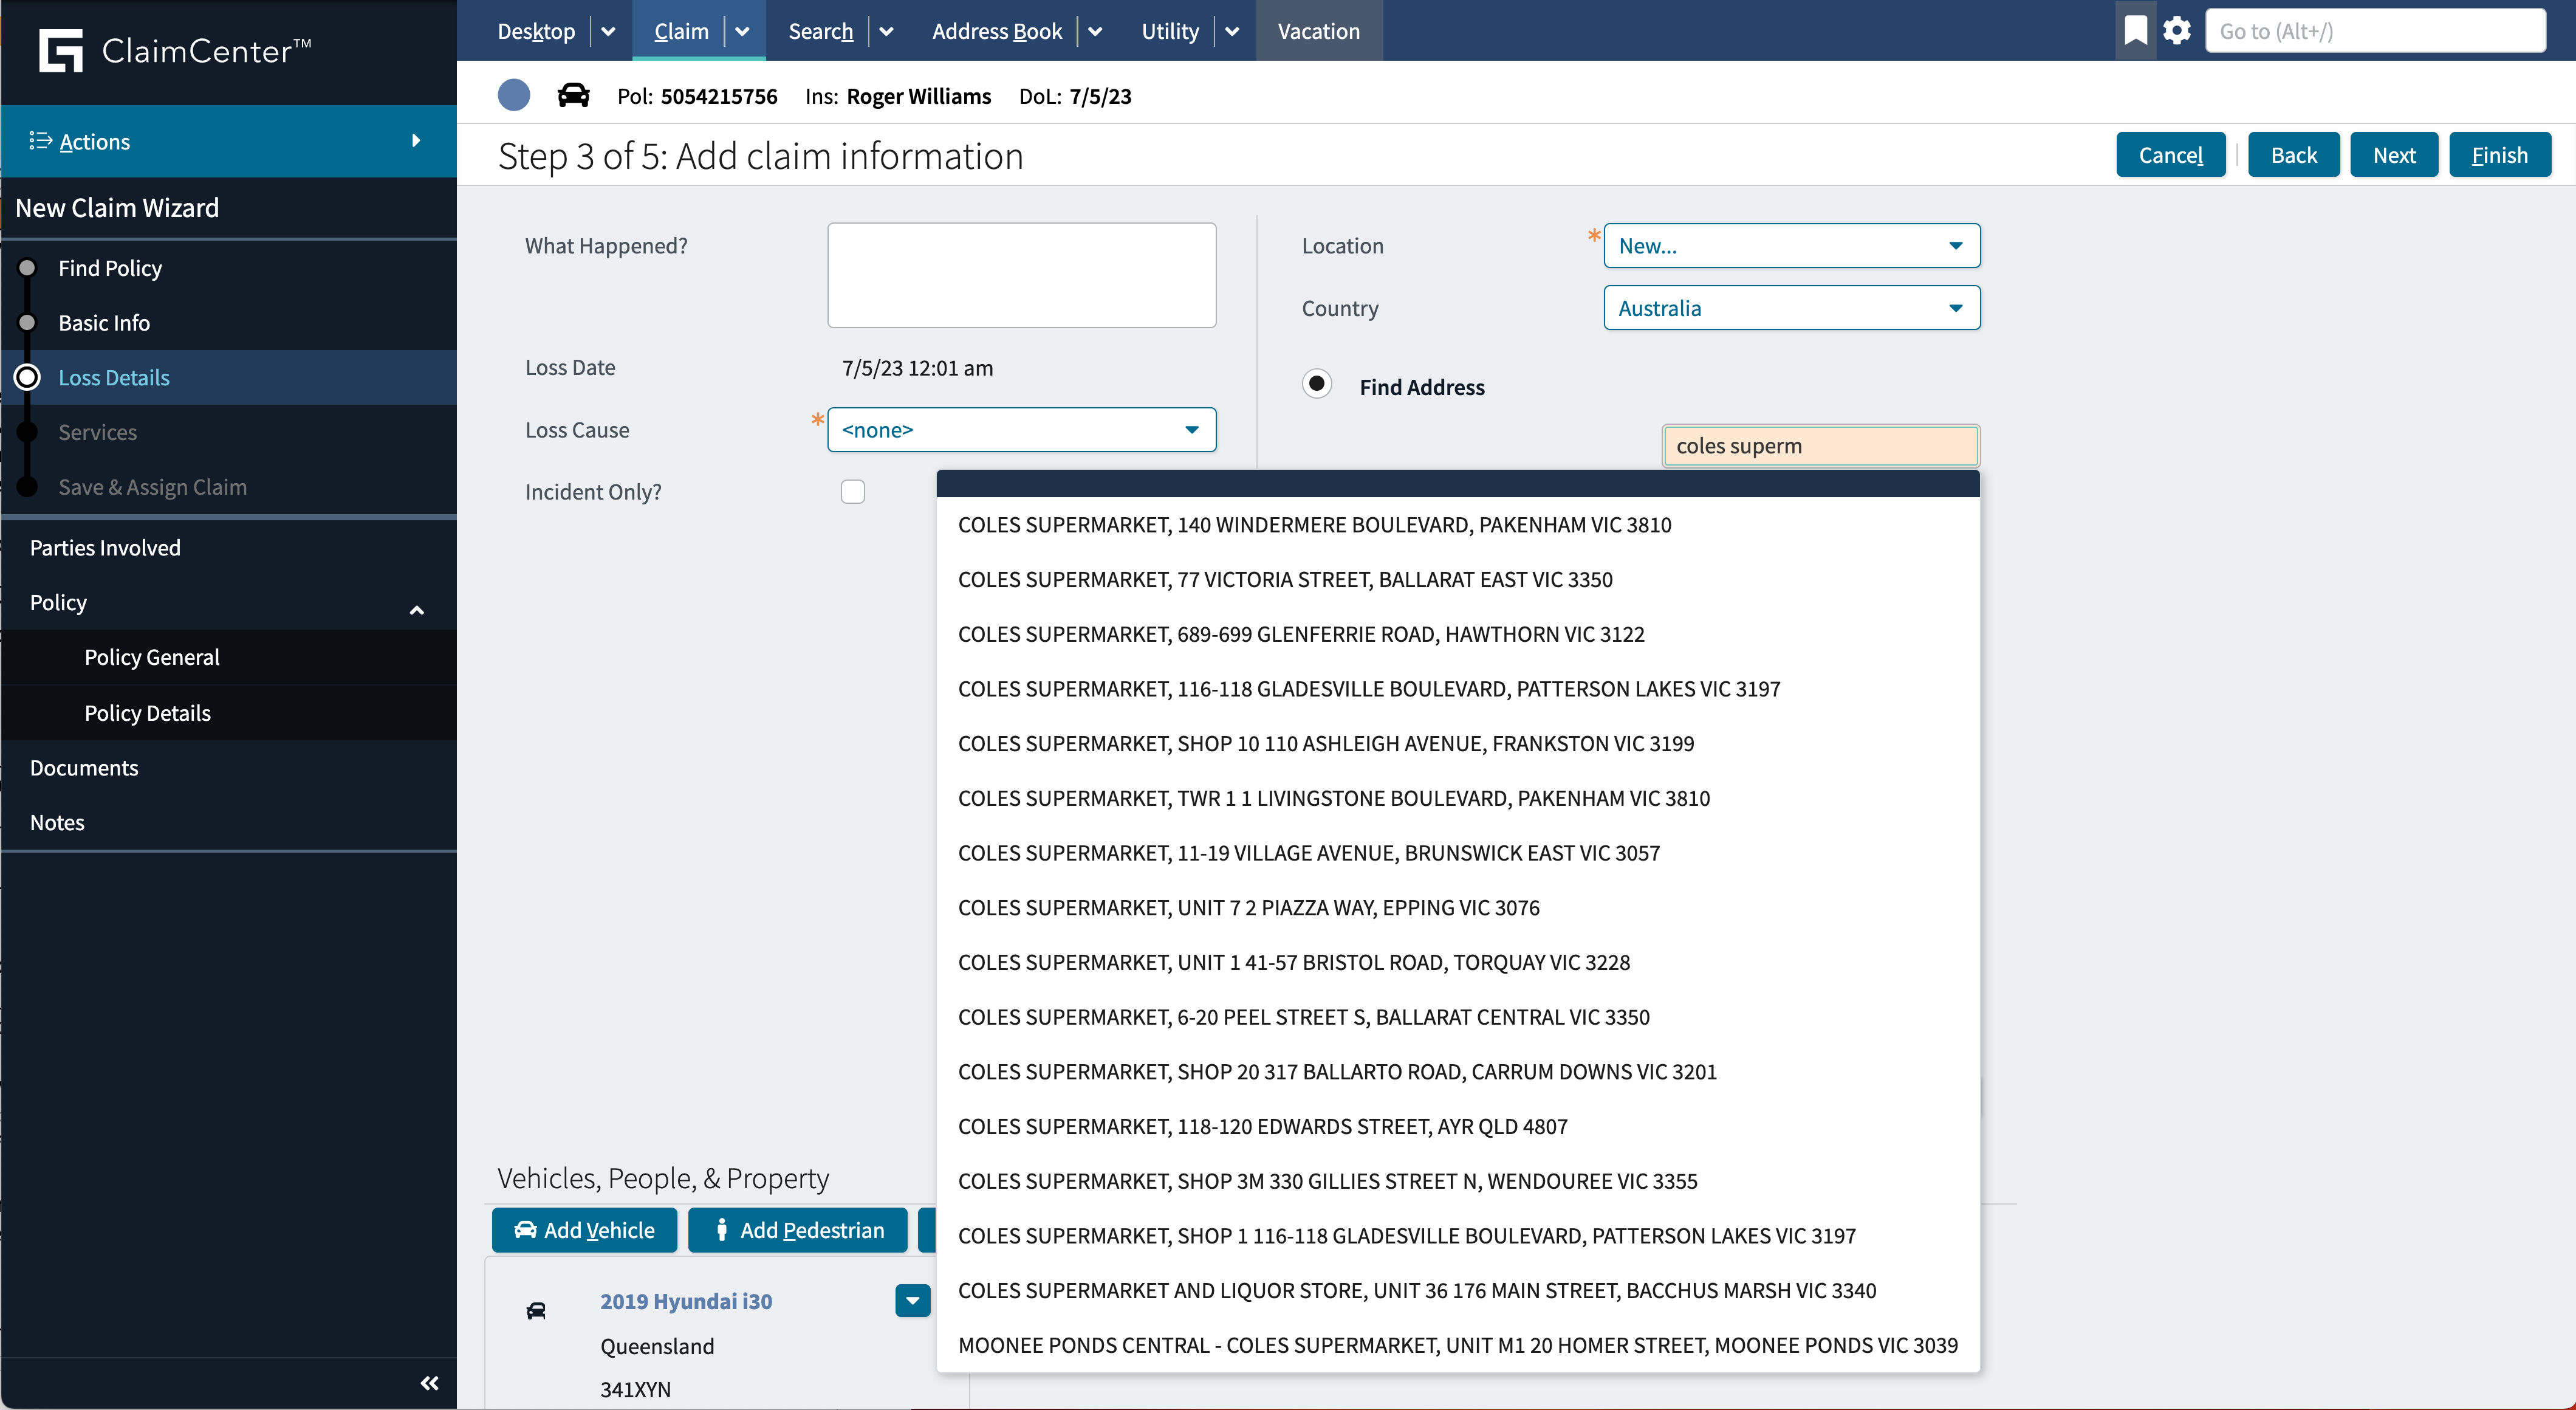Open the settings gear icon
Viewport: 2576px width, 1410px height.
tap(2177, 30)
